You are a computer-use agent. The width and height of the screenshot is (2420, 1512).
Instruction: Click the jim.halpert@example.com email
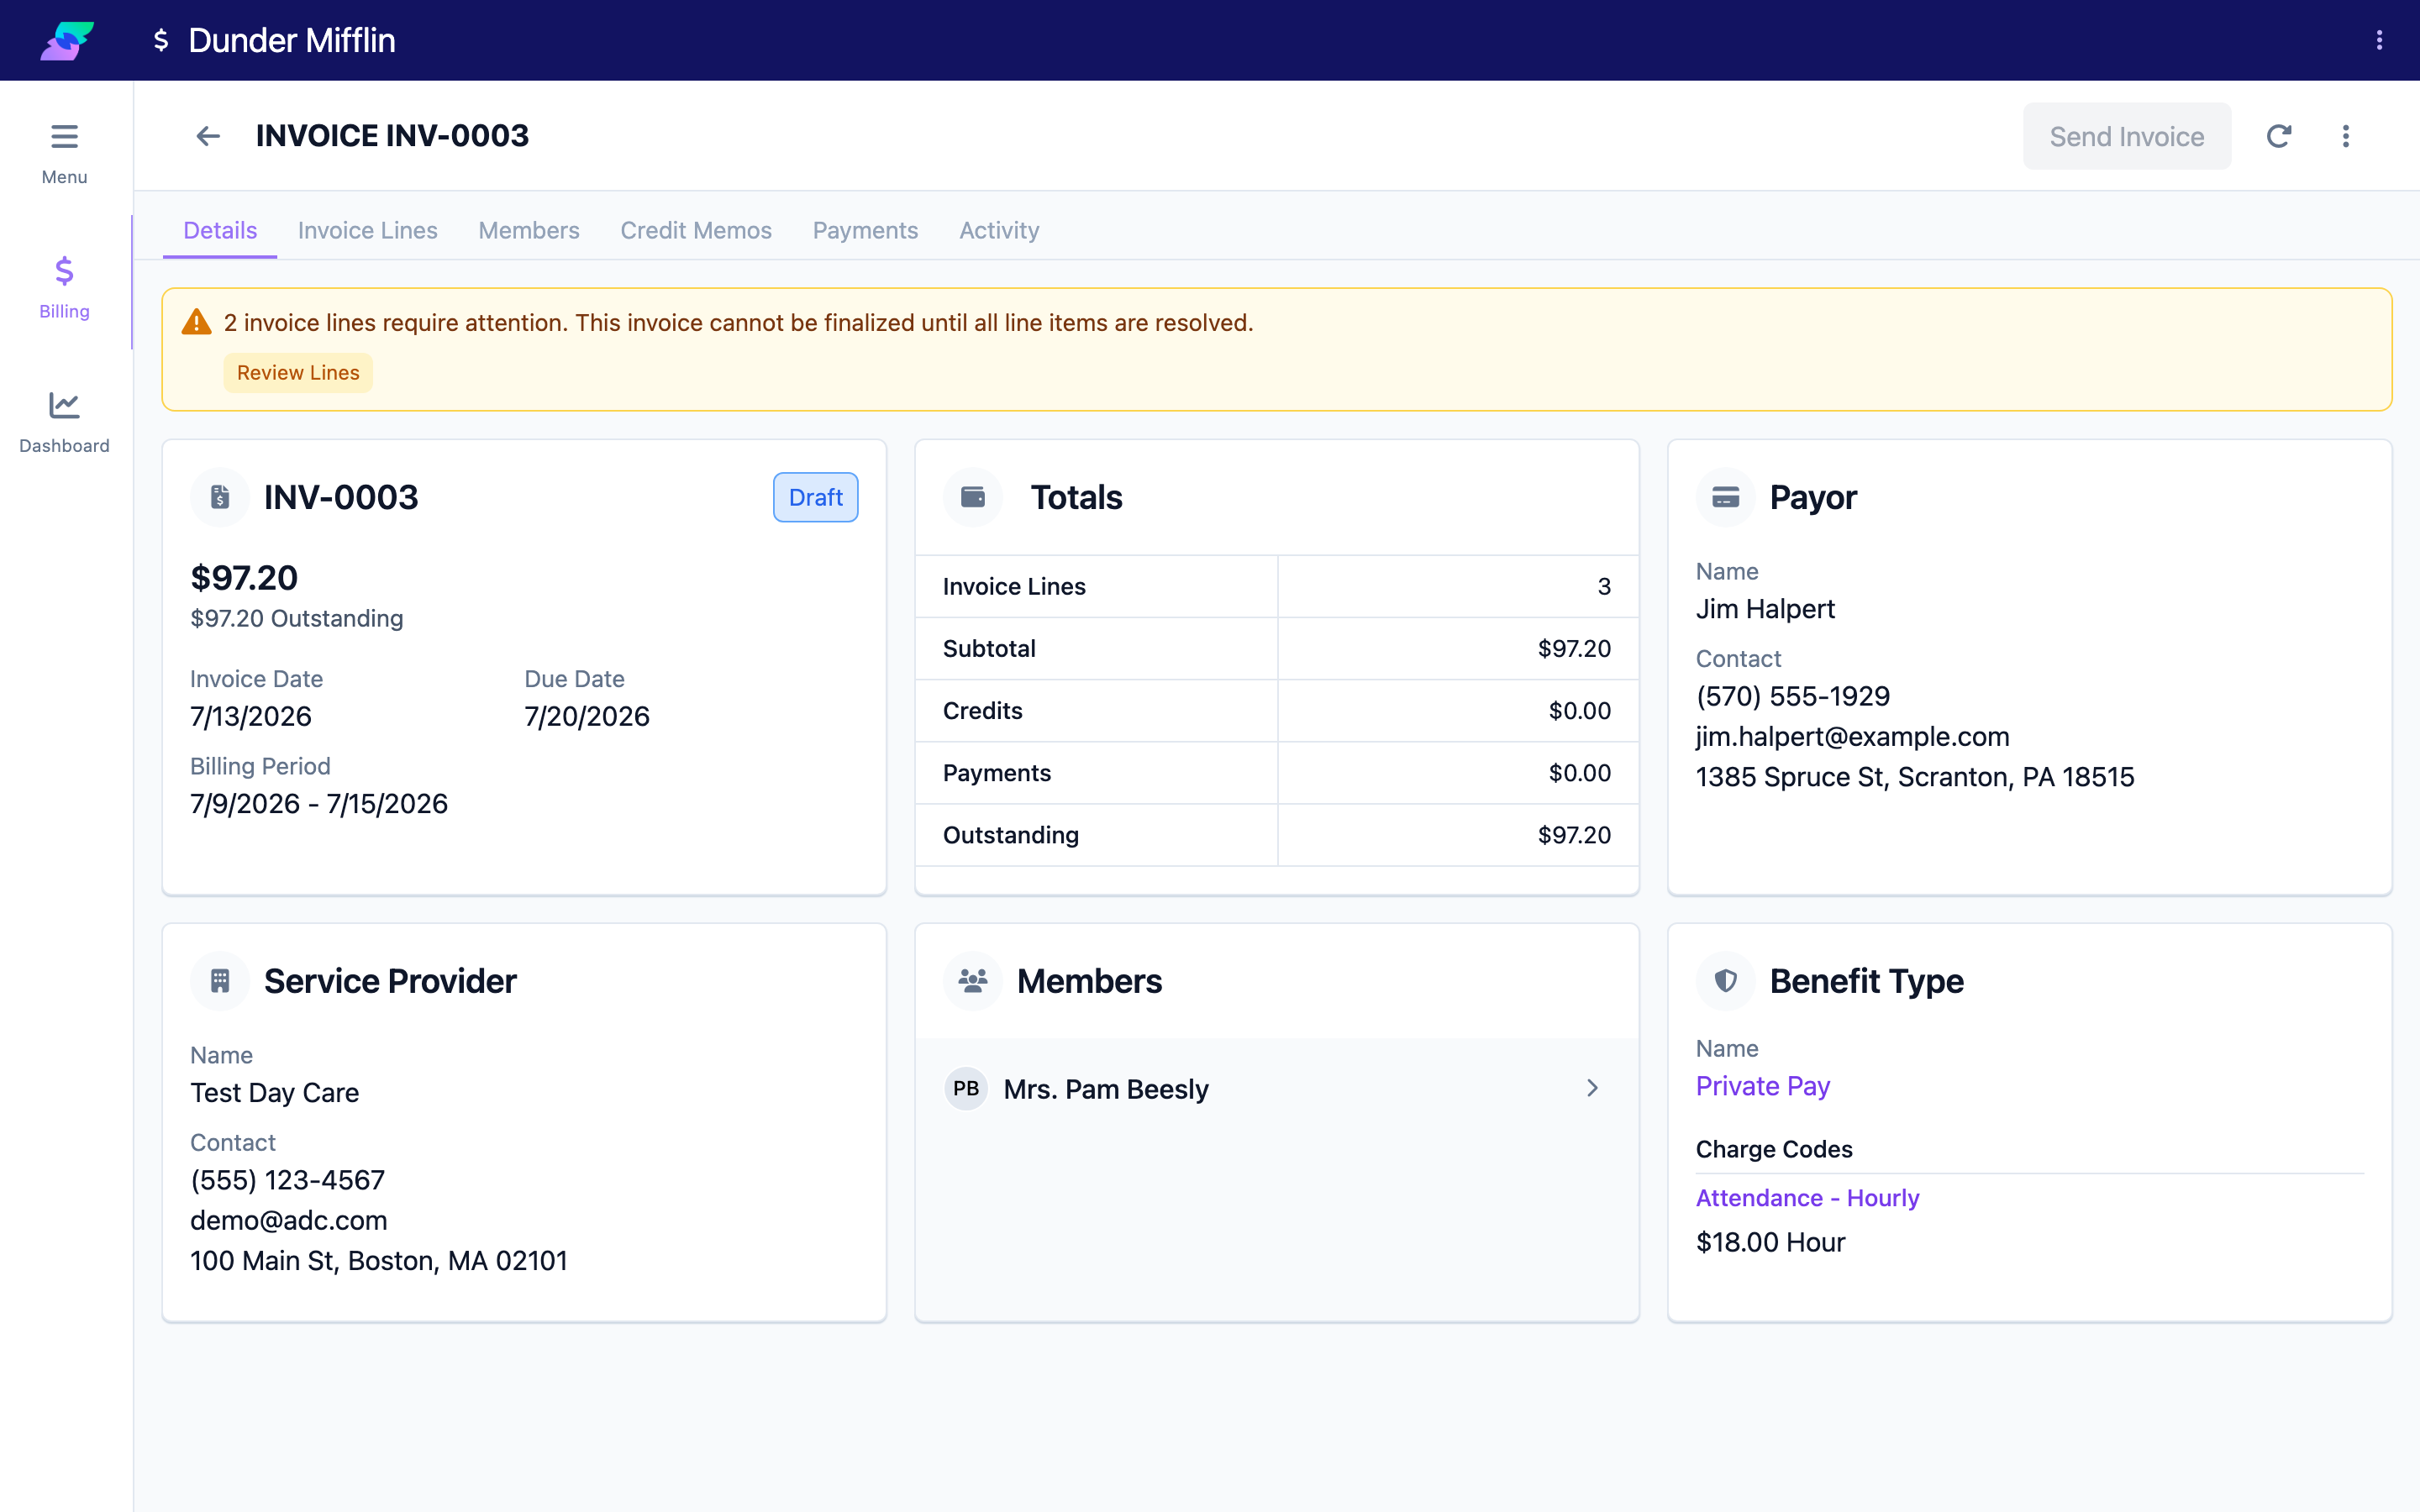point(1853,737)
